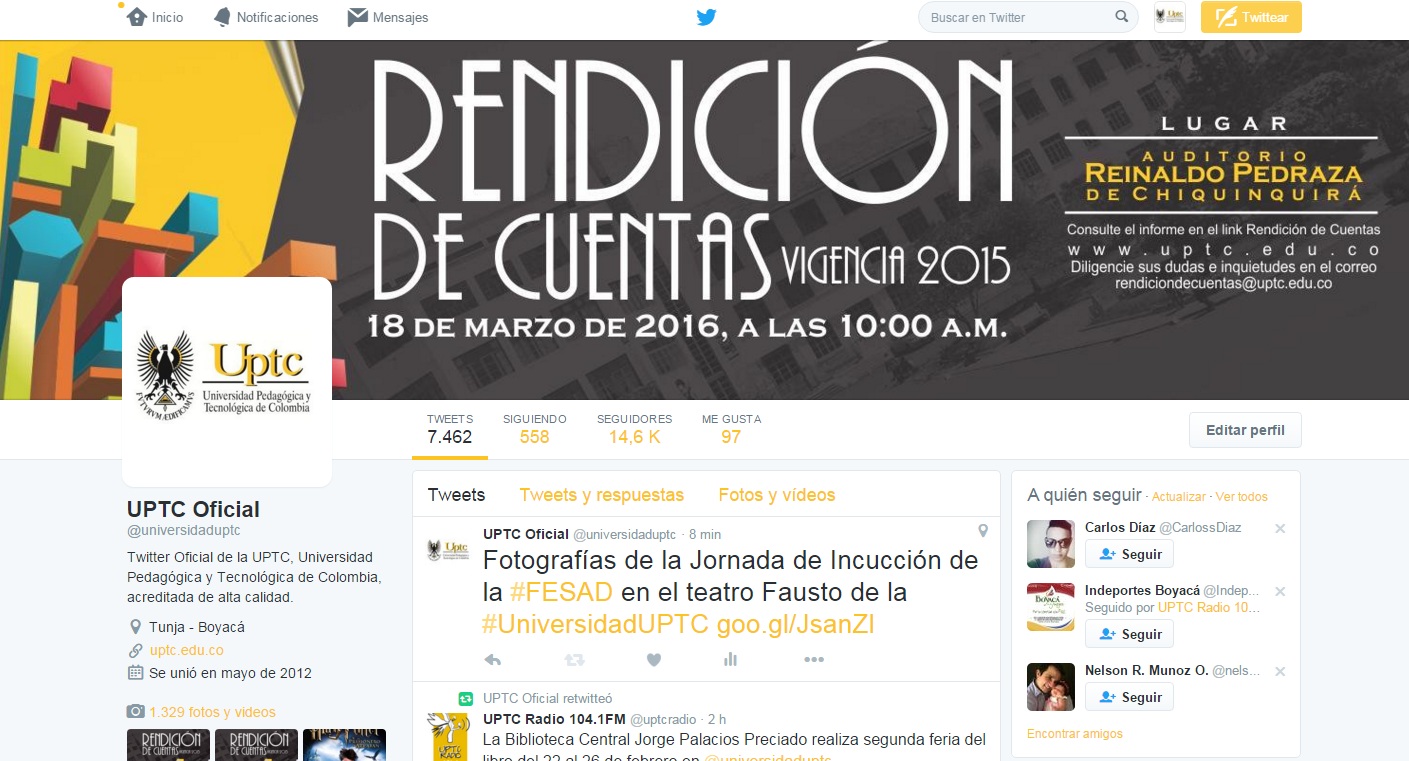
Task: Focus the Buscar en Twitter field
Action: click(1028, 17)
